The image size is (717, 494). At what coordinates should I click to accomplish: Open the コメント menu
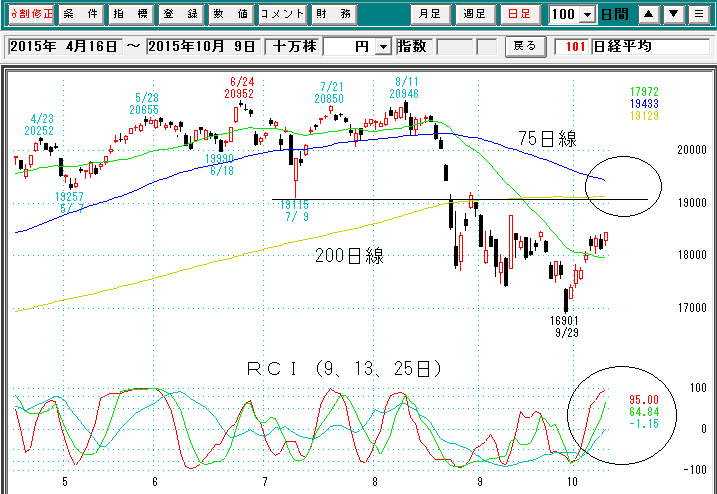click(x=281, y=15)
